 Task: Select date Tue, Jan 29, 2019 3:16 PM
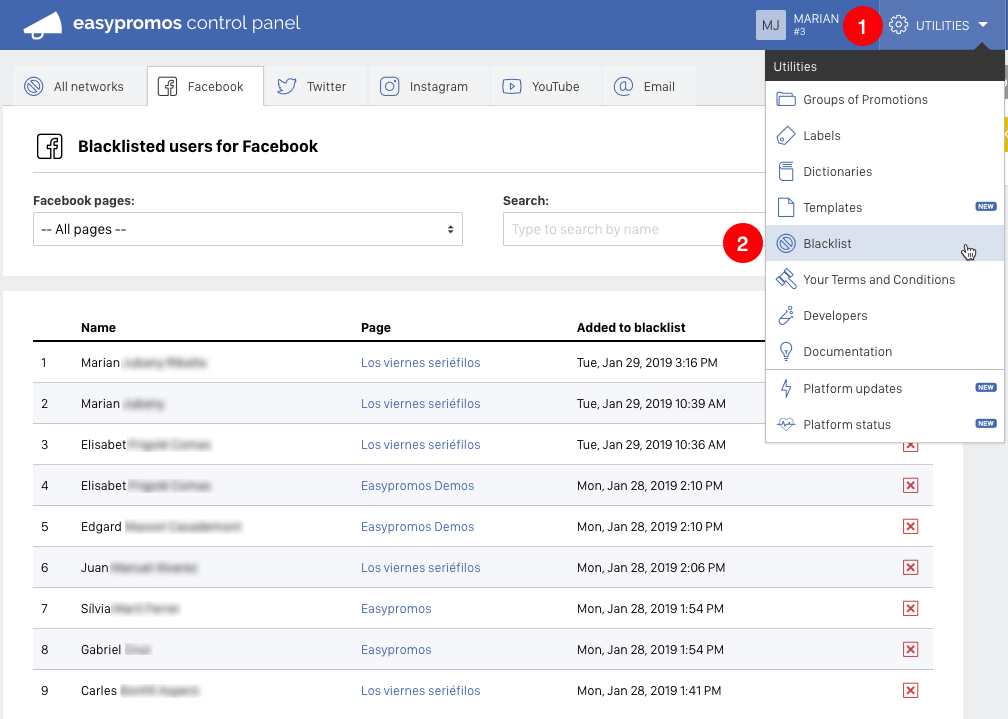(x=647, y=363)
